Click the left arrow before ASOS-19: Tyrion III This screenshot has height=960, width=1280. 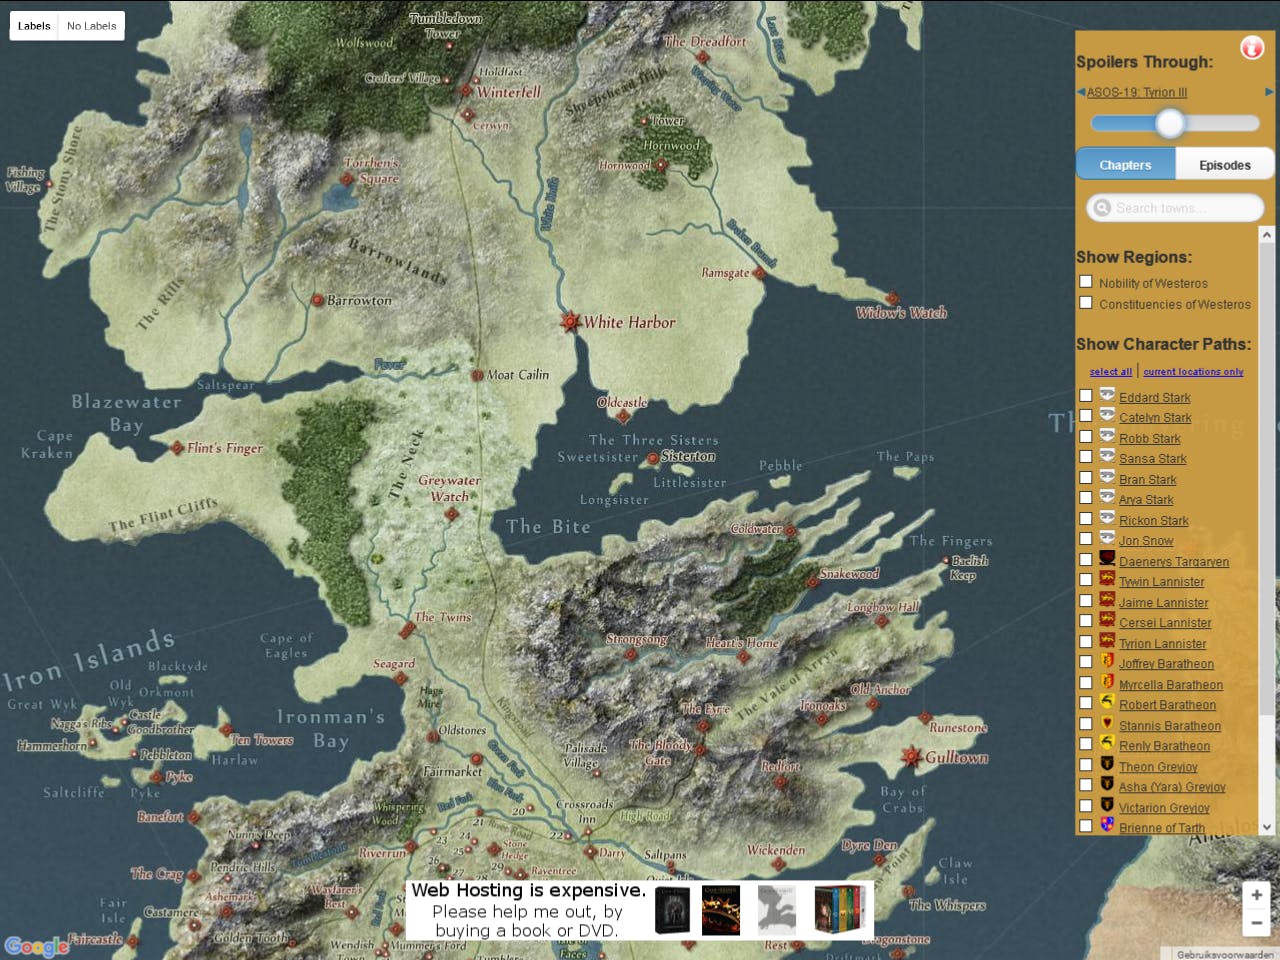(x=1080, y=91)
